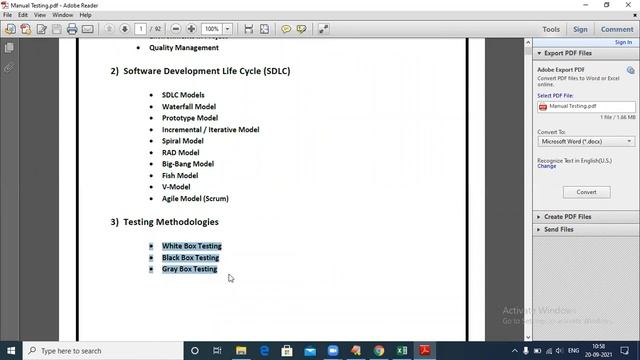Click the Highlight text icon

[x=301, y=29]
